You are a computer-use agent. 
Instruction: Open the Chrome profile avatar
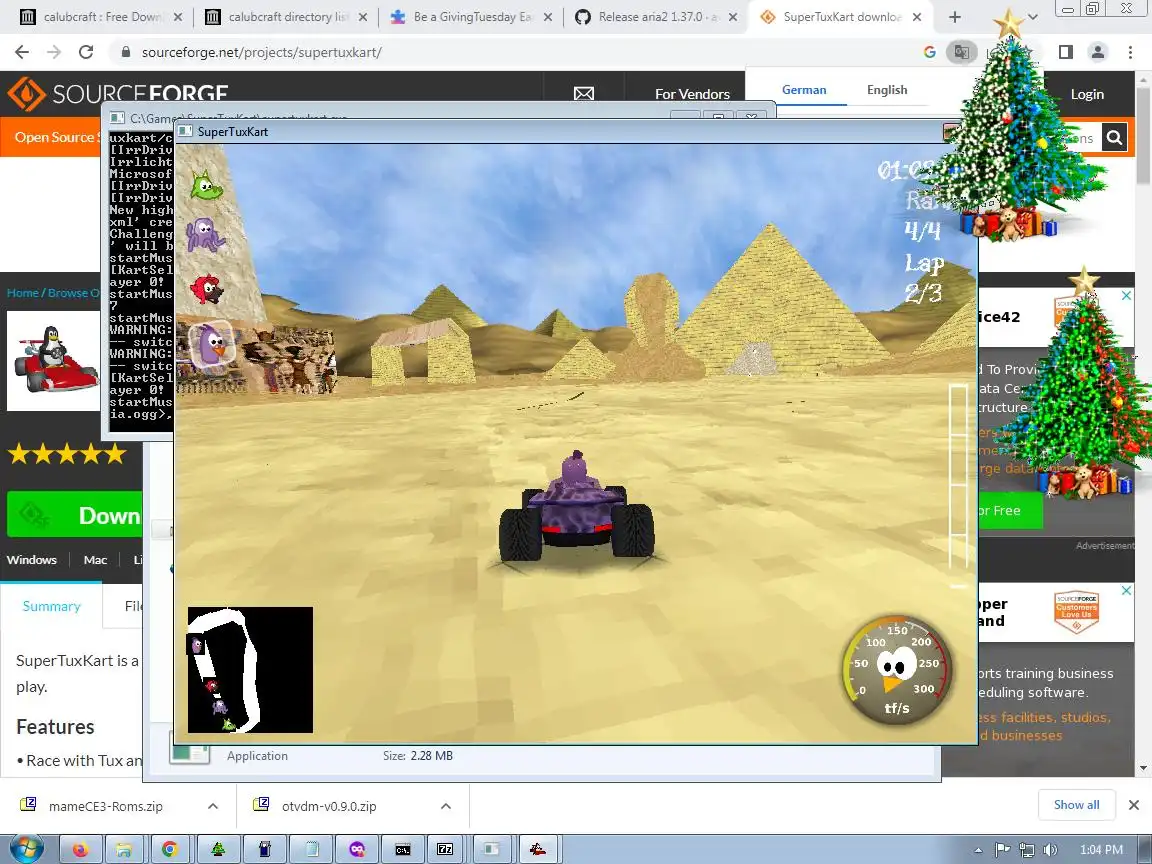tap(1098, 51)
